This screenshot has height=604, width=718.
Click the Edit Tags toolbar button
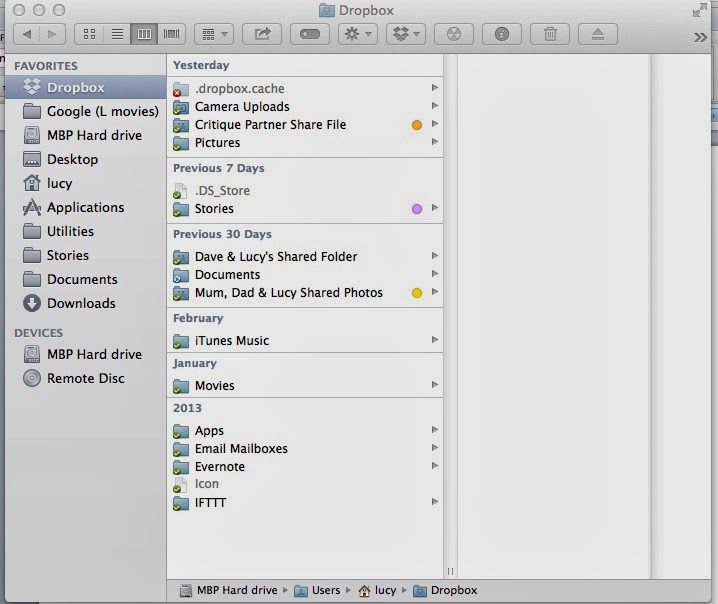310,34
